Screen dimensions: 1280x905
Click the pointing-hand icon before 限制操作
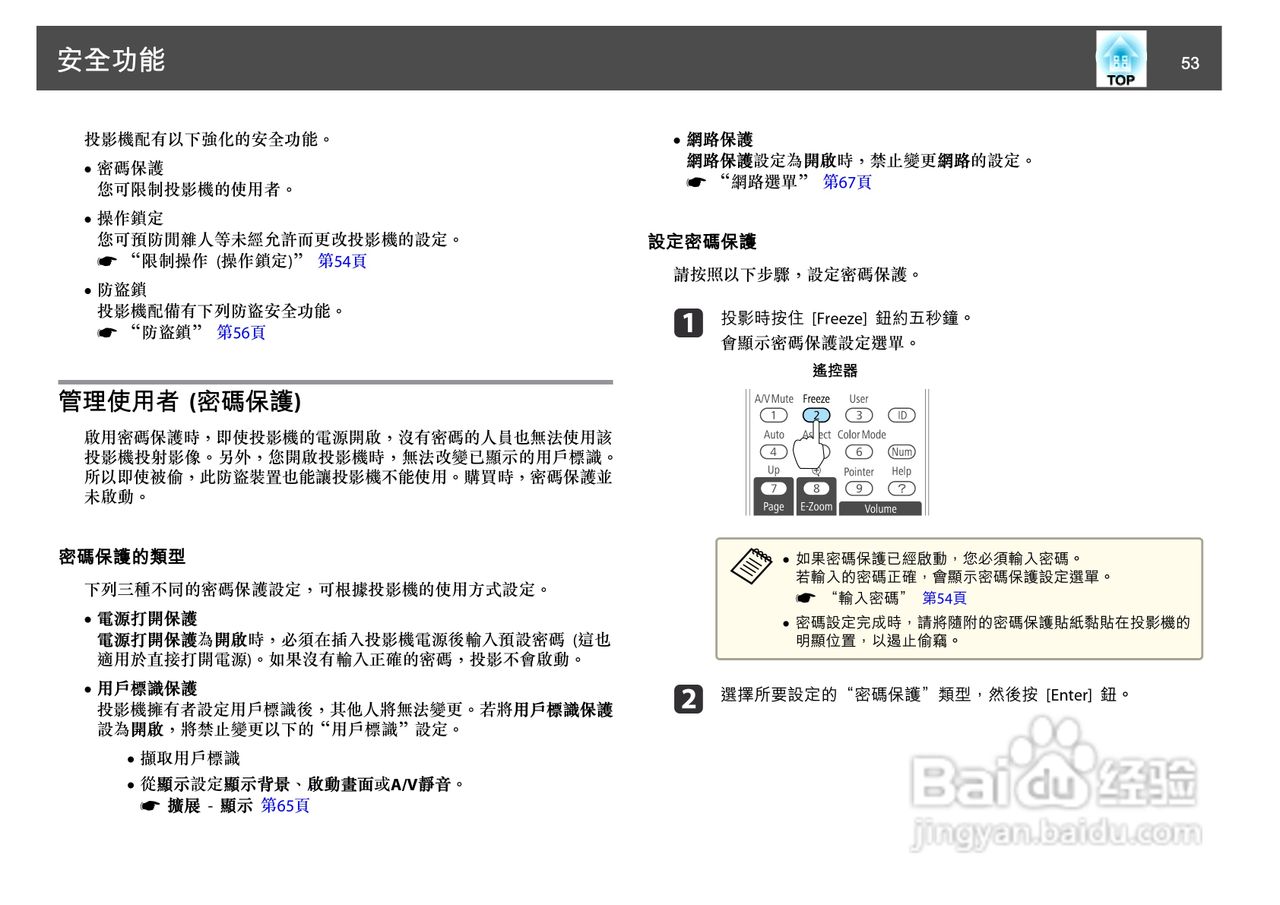[x=107, y=261]
